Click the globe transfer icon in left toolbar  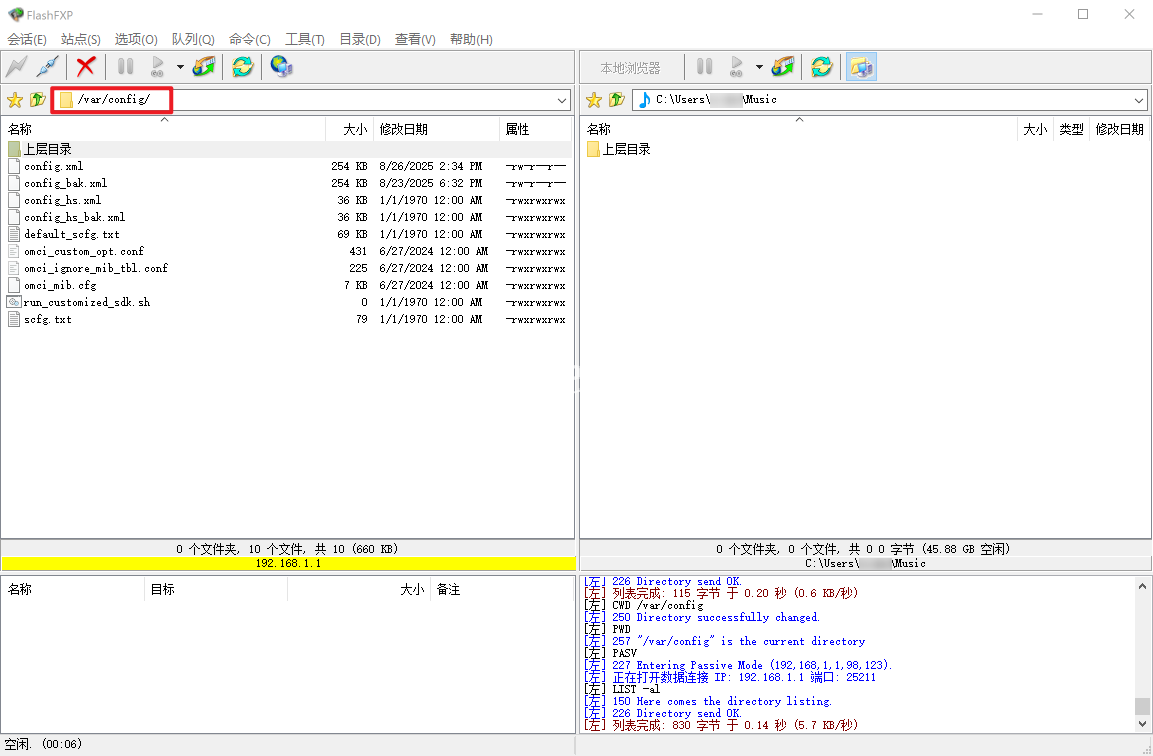204,67
